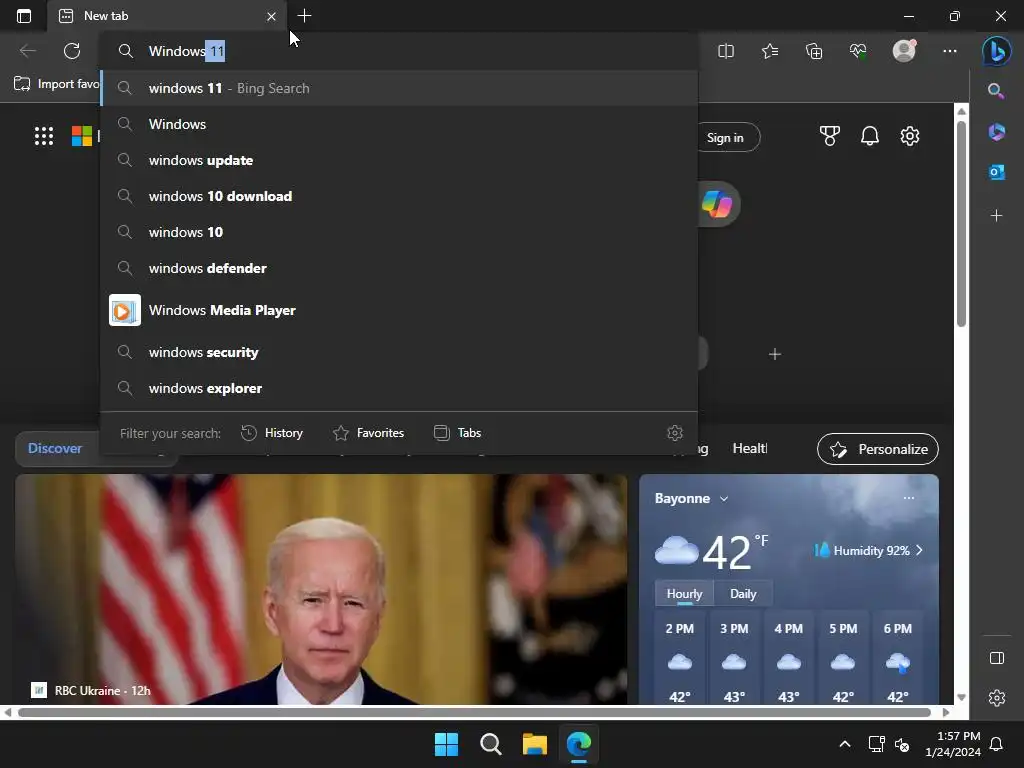The height and width of the screenshot is (768, 1024).
Task: Open the Windows Start menu
Action: (447, 744)
